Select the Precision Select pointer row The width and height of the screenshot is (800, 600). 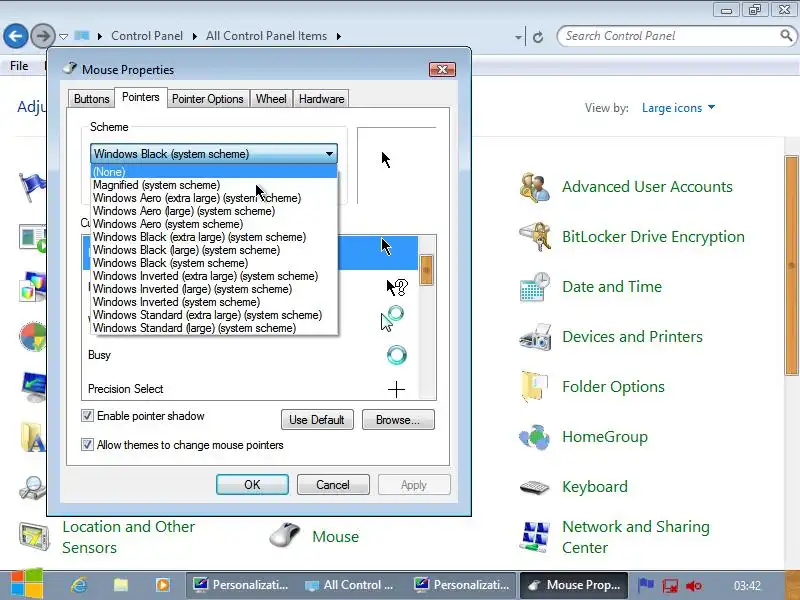tap(250, 389)
